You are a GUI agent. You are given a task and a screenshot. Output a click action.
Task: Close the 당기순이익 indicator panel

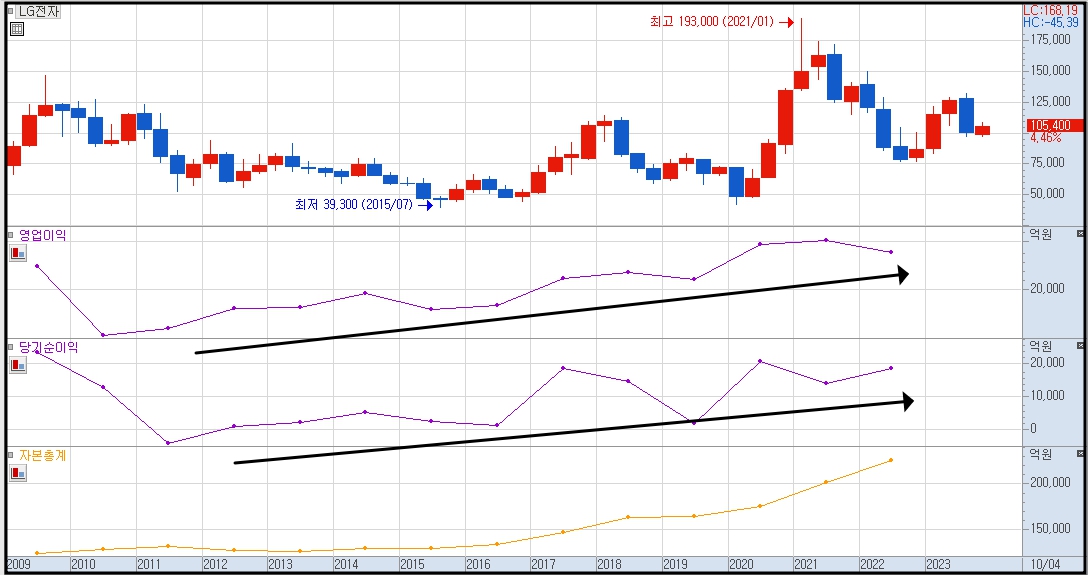click(x=1080, y=345)
